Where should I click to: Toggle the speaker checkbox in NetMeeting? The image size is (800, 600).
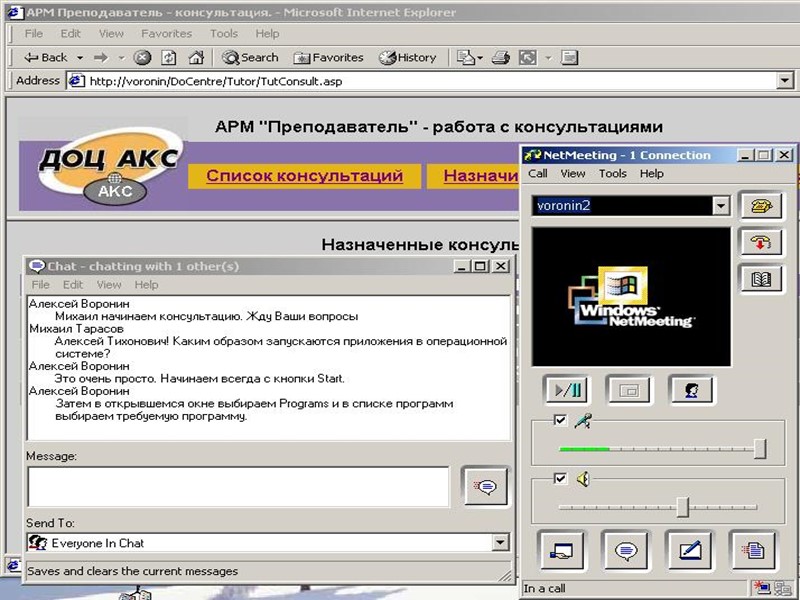tap(560, 479)
